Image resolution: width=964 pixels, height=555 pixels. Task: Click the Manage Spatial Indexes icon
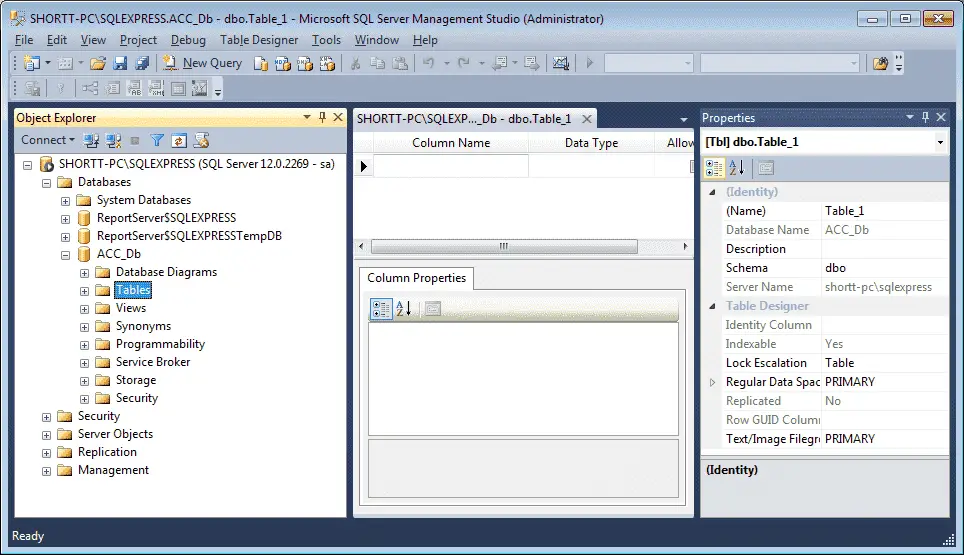[199, 89]
